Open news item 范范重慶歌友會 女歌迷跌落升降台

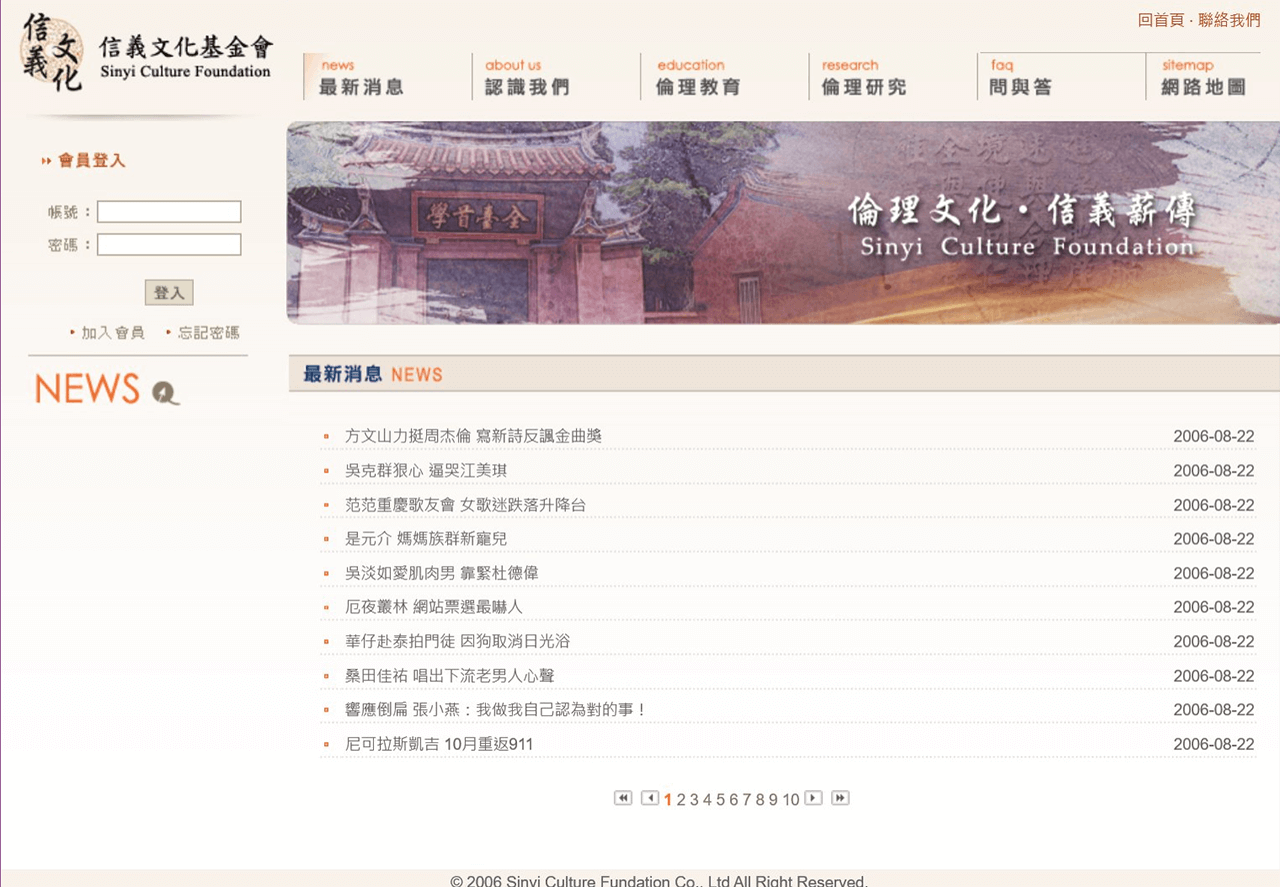(x=465, y=505)
